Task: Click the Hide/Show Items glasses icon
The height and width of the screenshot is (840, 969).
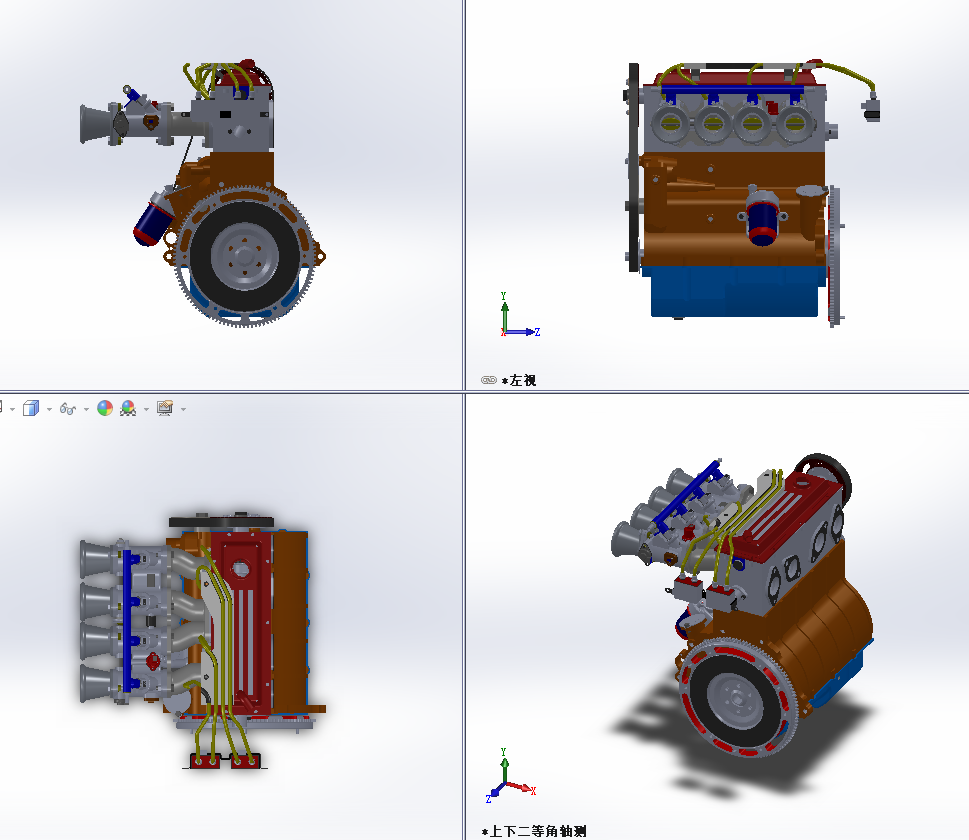Action: point(67,409)
